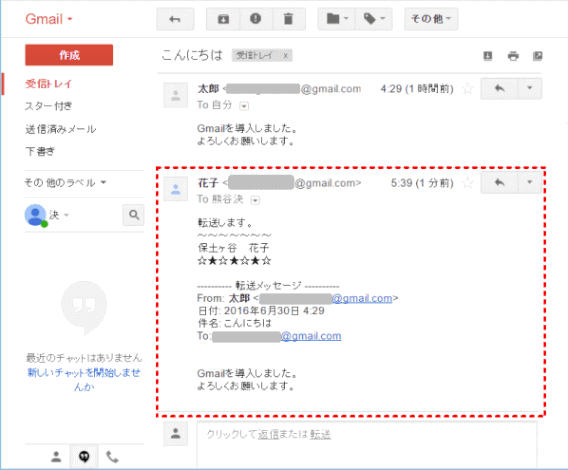Viewport: 568px width, 470px height.
Task: Click the 5:39 (1 分前) timestamp
Action: click(x=422, y=183)
